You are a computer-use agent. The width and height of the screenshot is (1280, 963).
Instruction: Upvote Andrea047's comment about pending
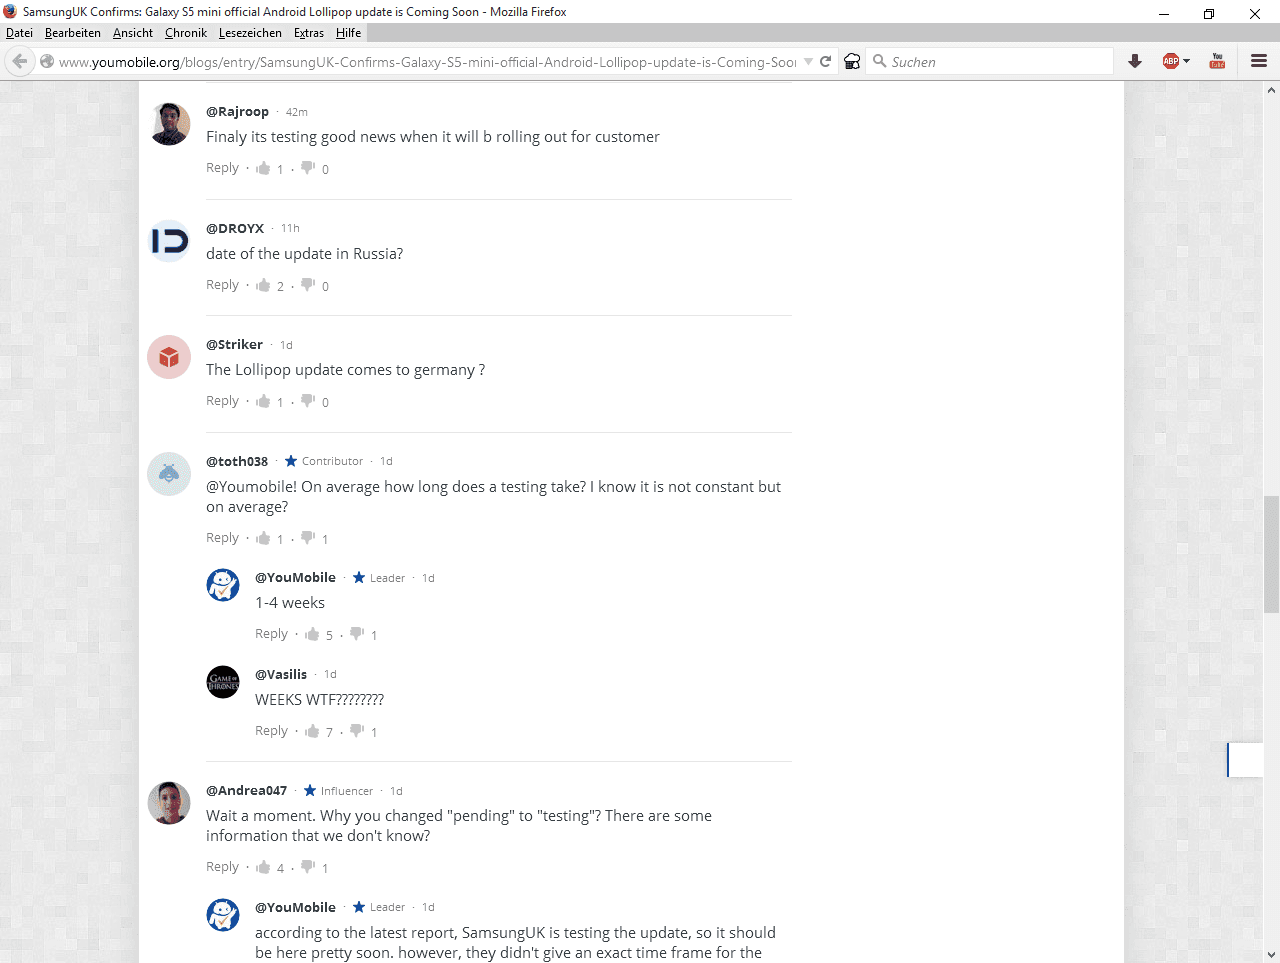[263, 867]
